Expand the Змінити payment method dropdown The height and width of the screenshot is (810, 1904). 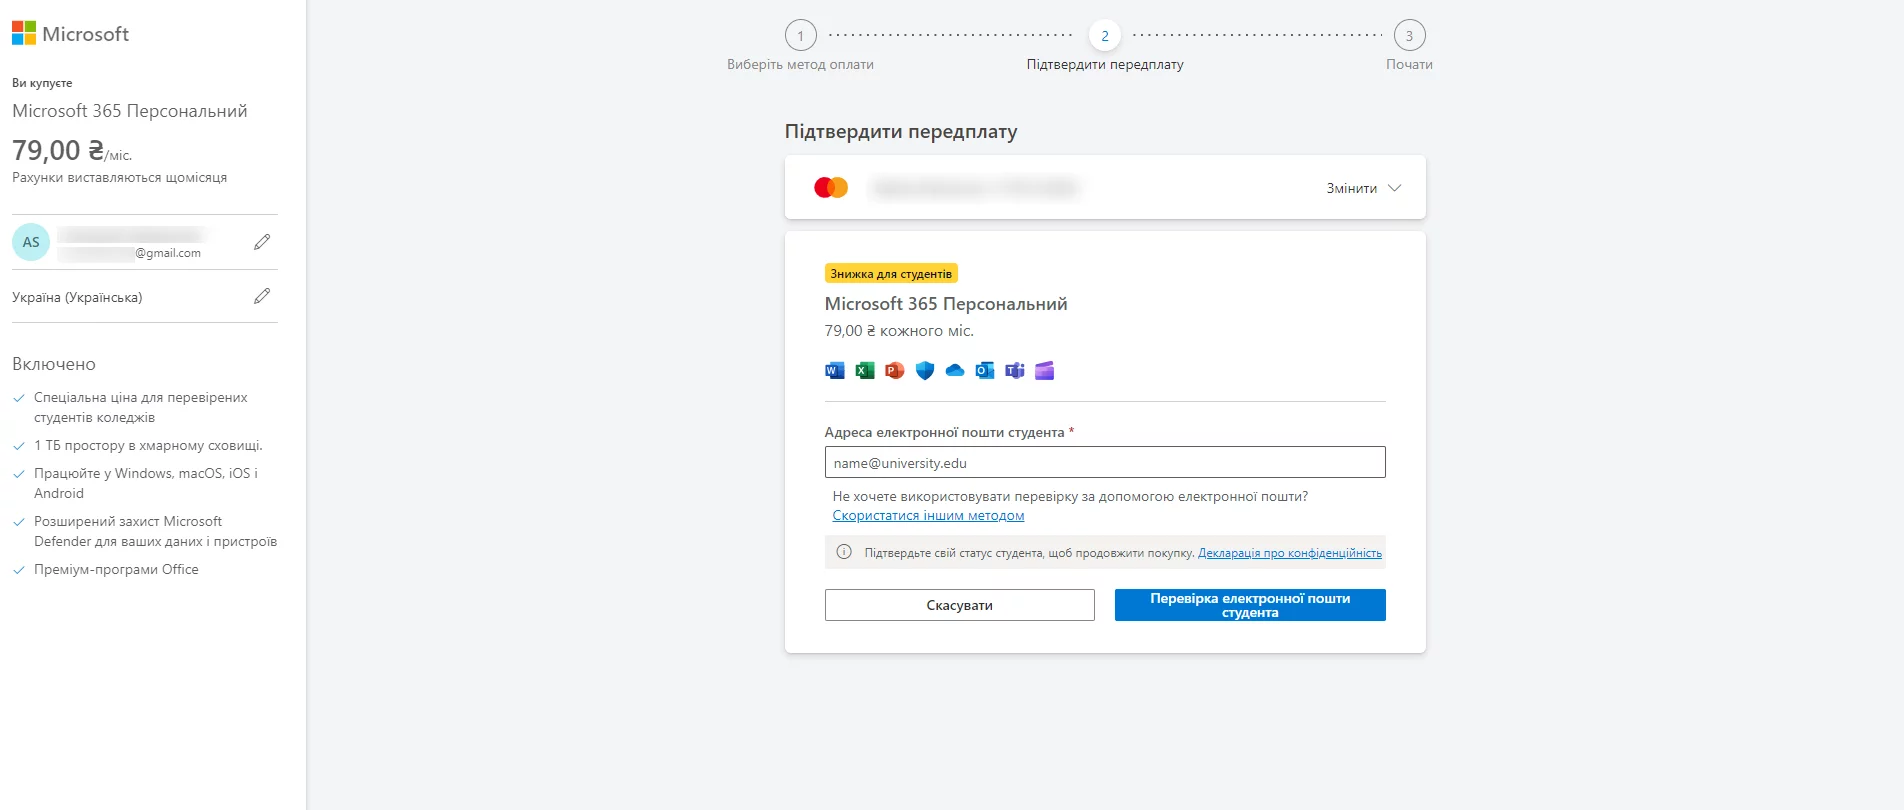pyautogui.click(x=1363, y=188)
